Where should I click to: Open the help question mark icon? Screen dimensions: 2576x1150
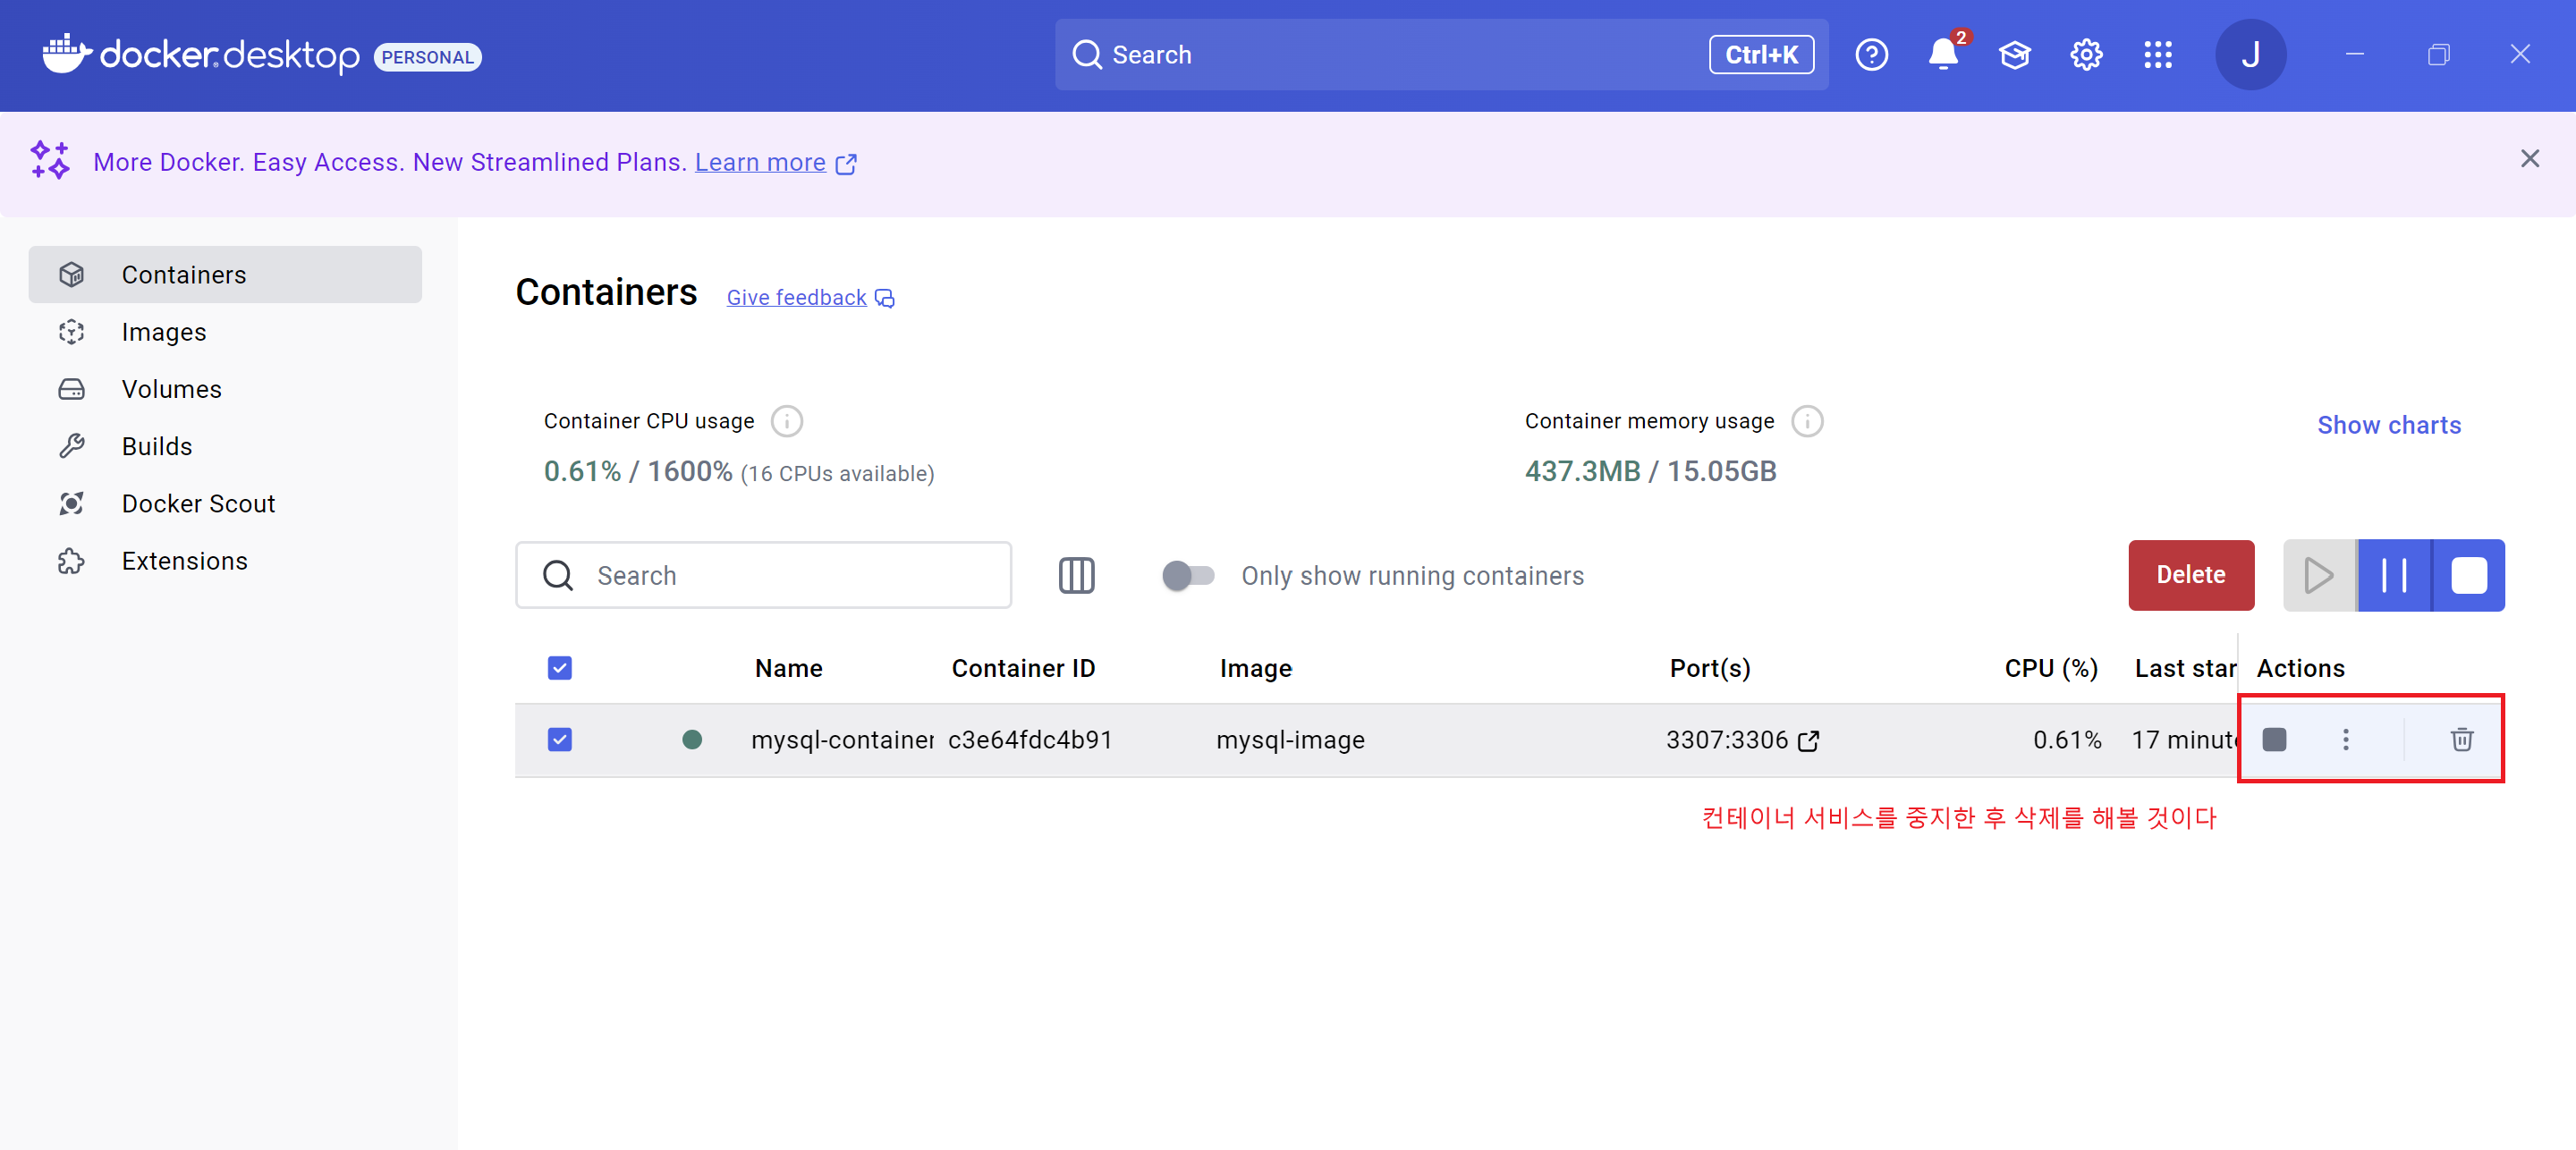coord(1871,55)
